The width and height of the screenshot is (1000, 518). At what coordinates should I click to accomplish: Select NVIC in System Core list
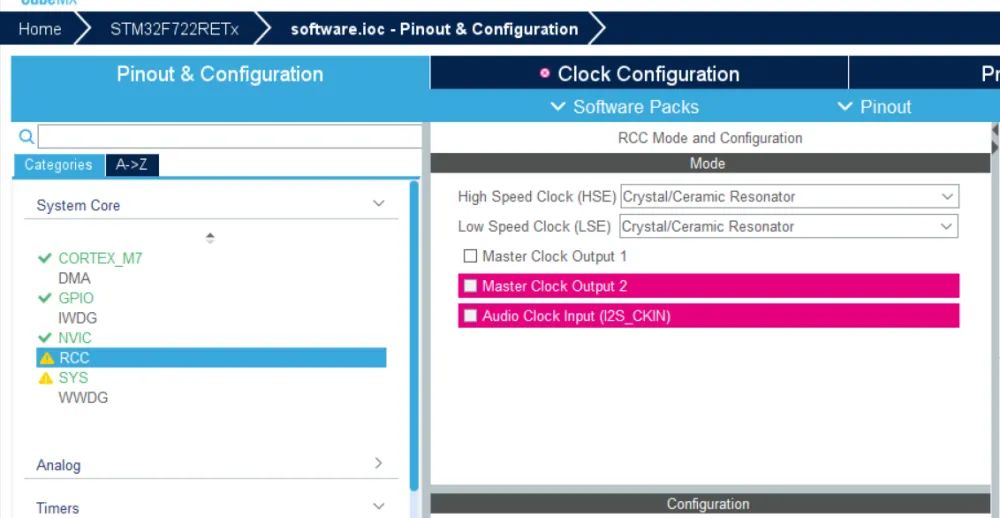click(x=75, y=337)
